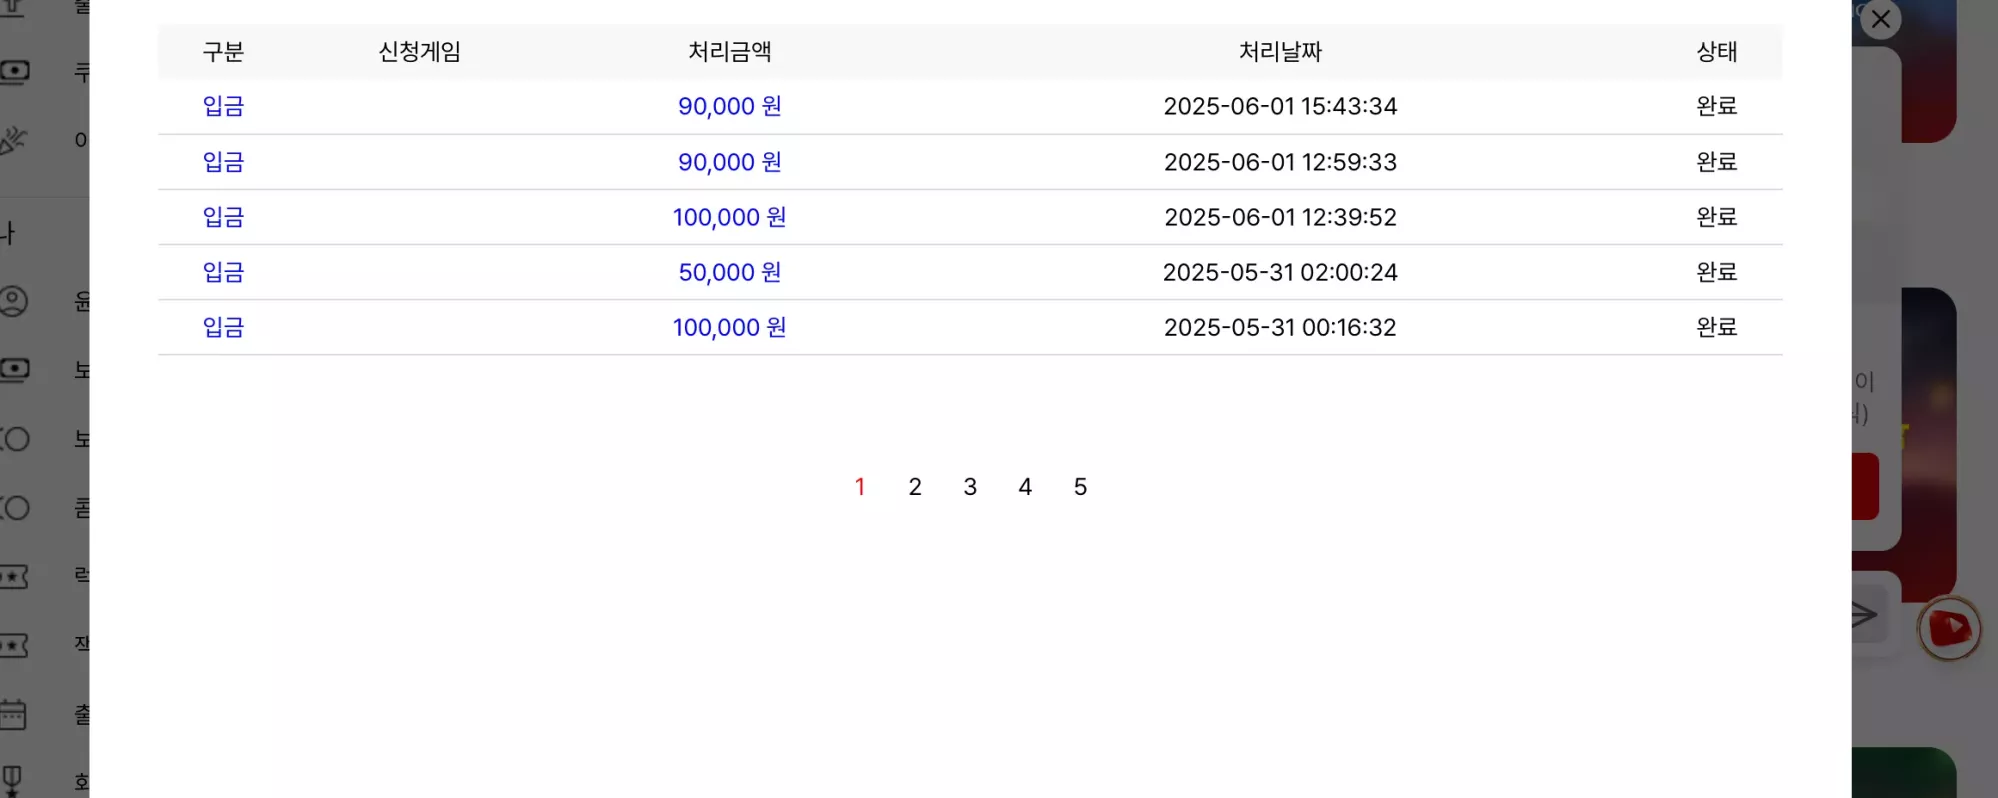Click the 처리날짜 column header
The width and height of the screenshot is (1998, 798).
1280,52
